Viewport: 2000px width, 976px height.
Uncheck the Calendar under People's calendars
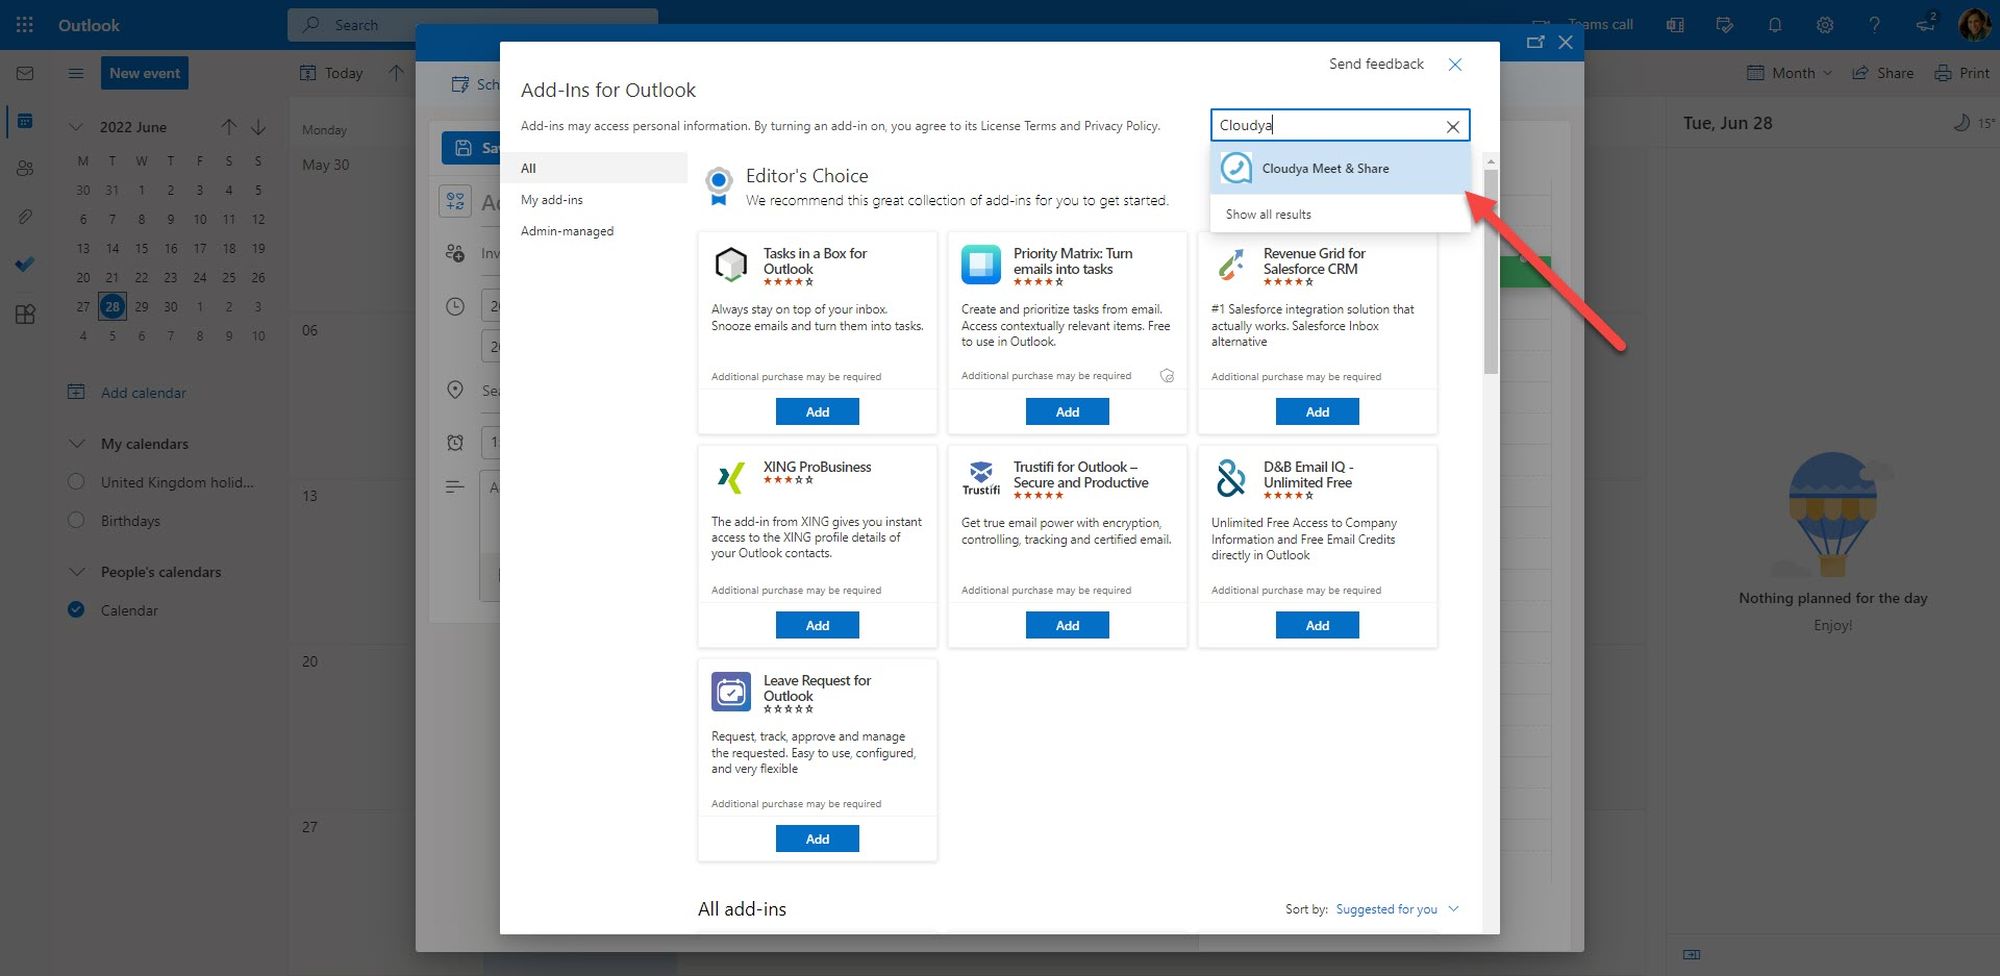(76, 610)
